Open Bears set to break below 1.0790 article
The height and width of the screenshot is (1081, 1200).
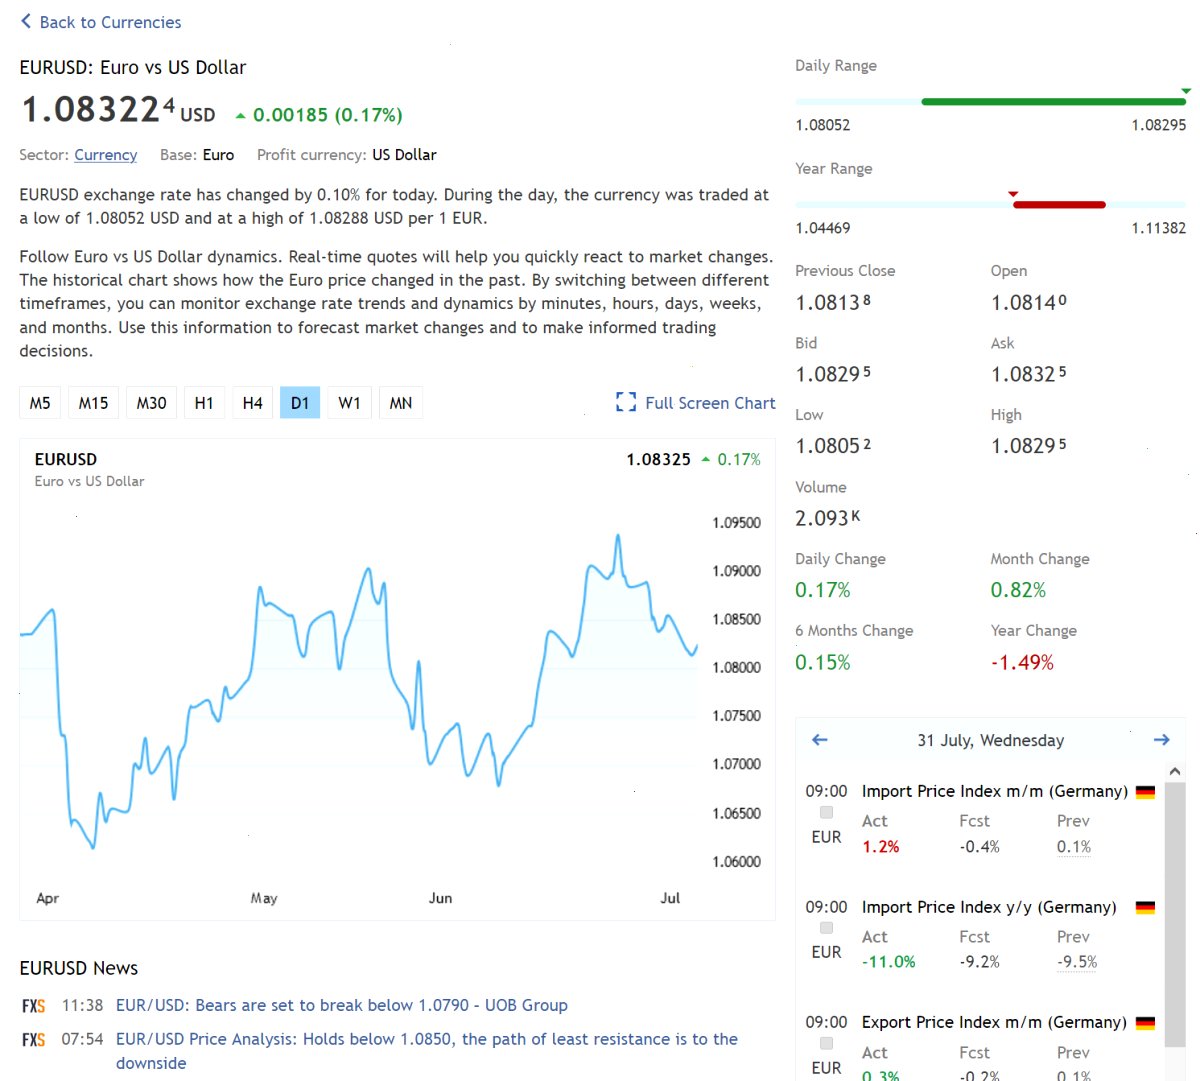click(341, 1005)
